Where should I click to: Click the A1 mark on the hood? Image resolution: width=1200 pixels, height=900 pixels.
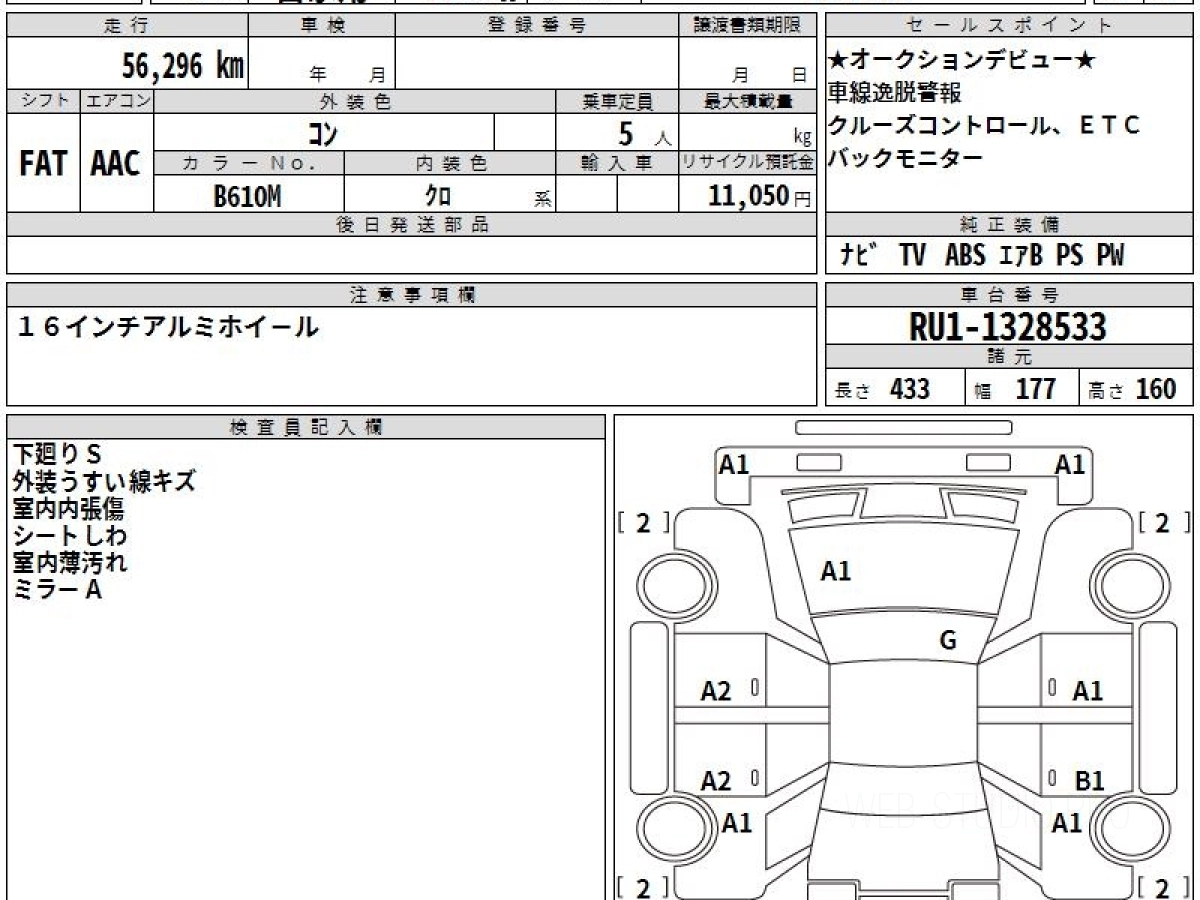coord(835,571)
